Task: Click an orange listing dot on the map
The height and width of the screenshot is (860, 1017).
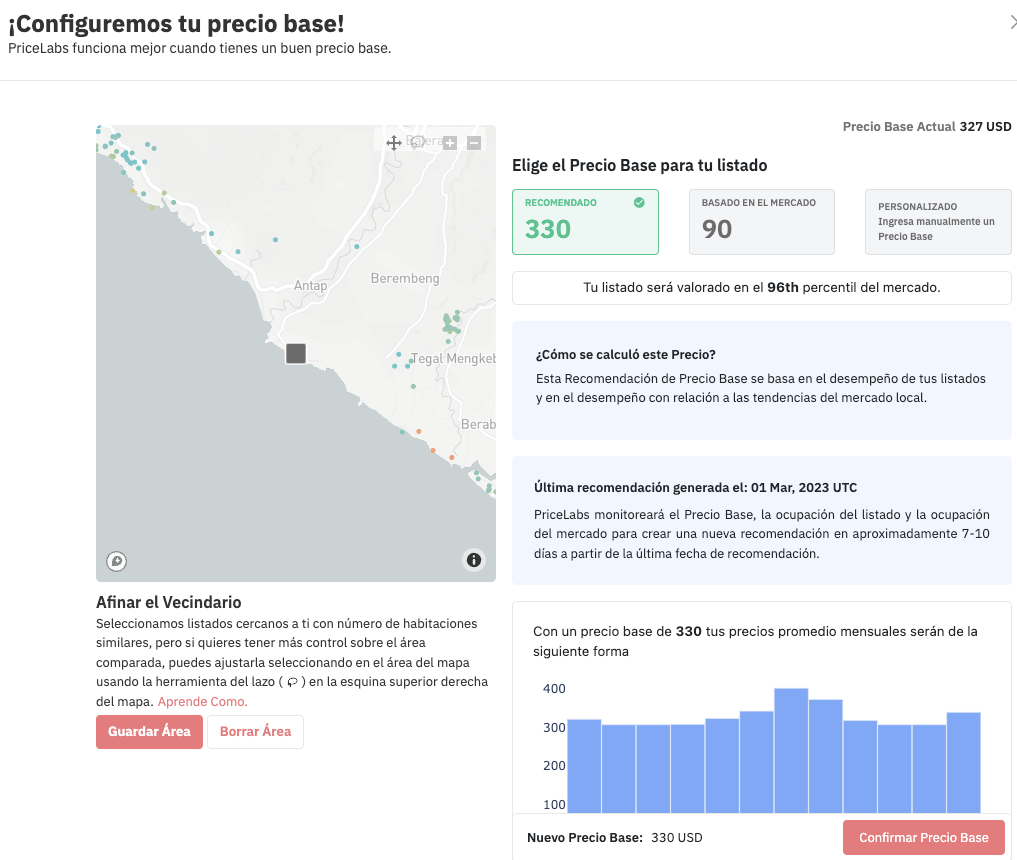Action: click(x=419, y=432)
